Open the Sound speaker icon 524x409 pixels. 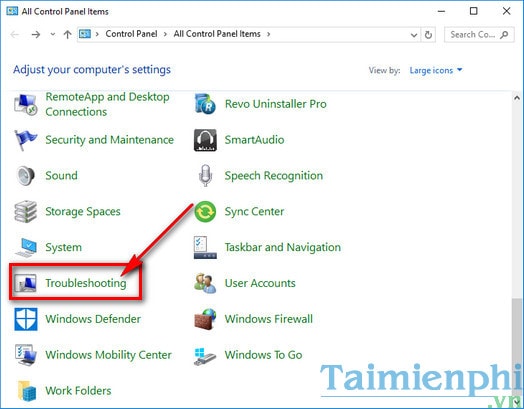(25, 176)
